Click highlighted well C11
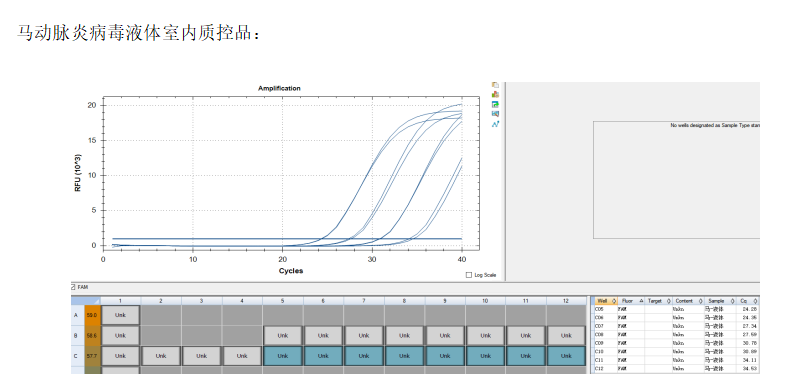Viewport: 807px width, 390px height. pyautogui.click(x=525, y=356)
